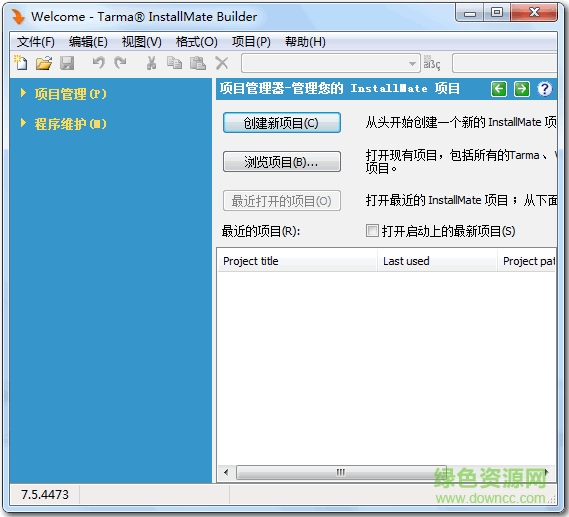Close the InstallMate Builder window
Viewport: 569px width, 517px height.
pyautogui.click(x=534, y=13)
